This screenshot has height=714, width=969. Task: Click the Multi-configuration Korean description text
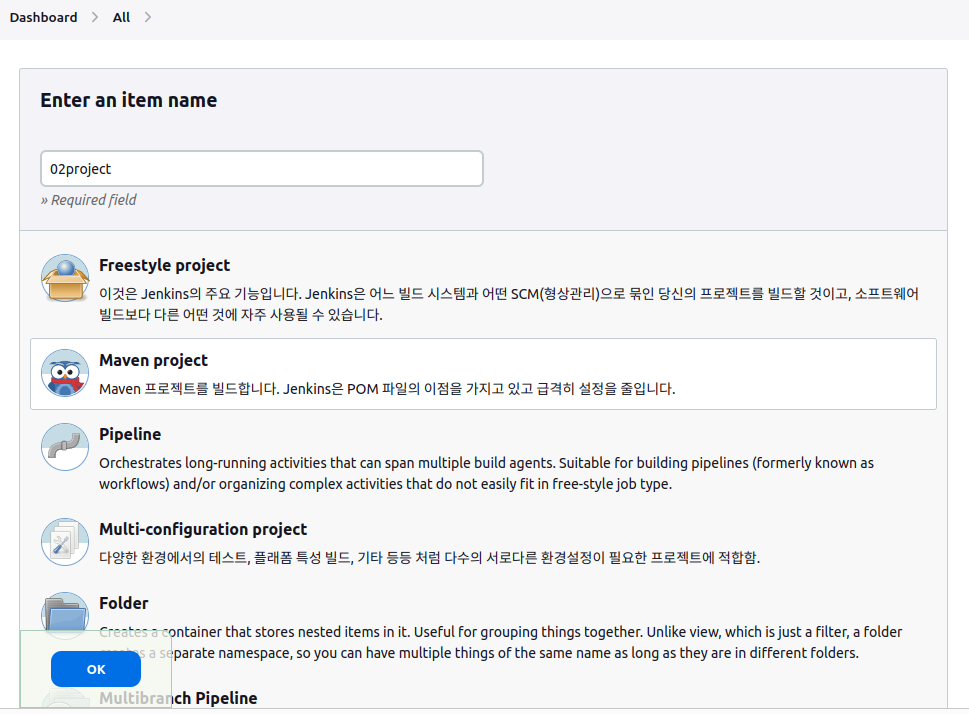click(x=429, y=558)
